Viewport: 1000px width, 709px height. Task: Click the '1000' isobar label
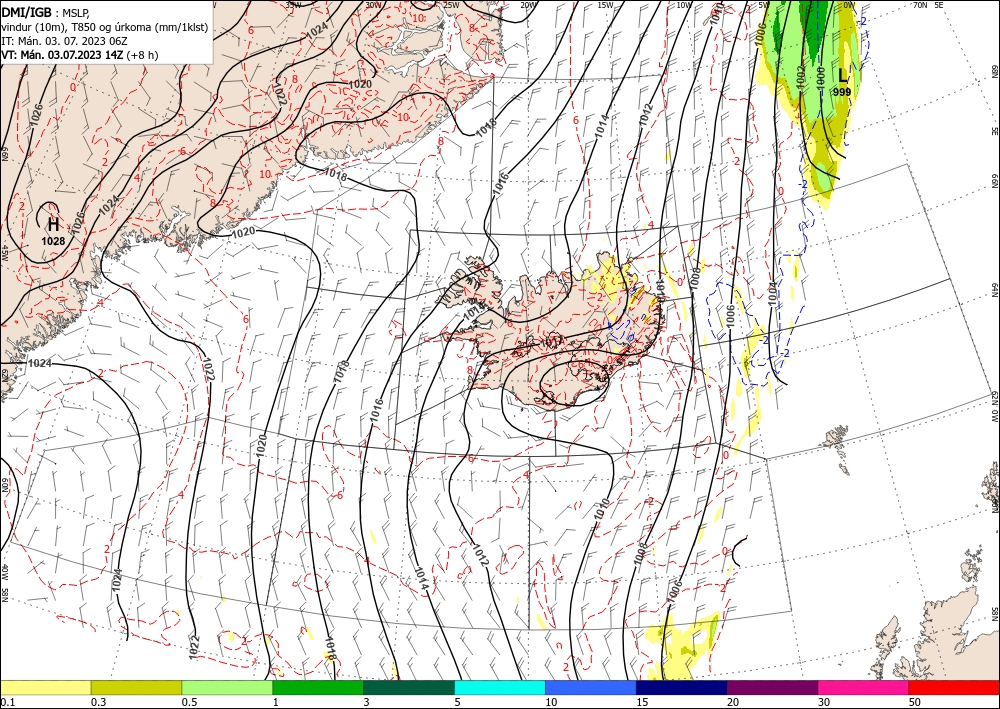tap(821, 77)
